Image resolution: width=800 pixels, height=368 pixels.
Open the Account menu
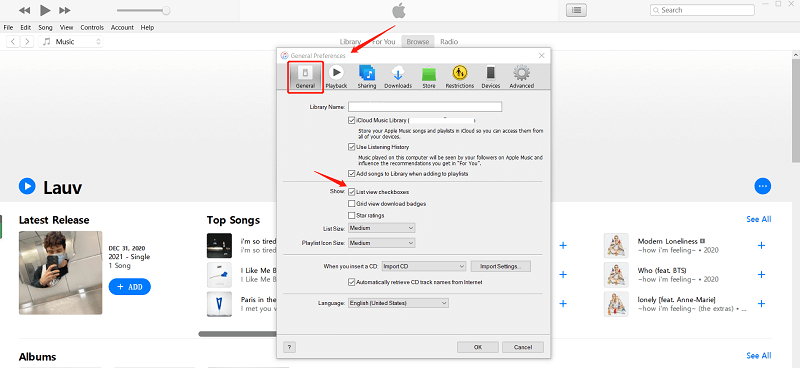[x=122, y=28]
